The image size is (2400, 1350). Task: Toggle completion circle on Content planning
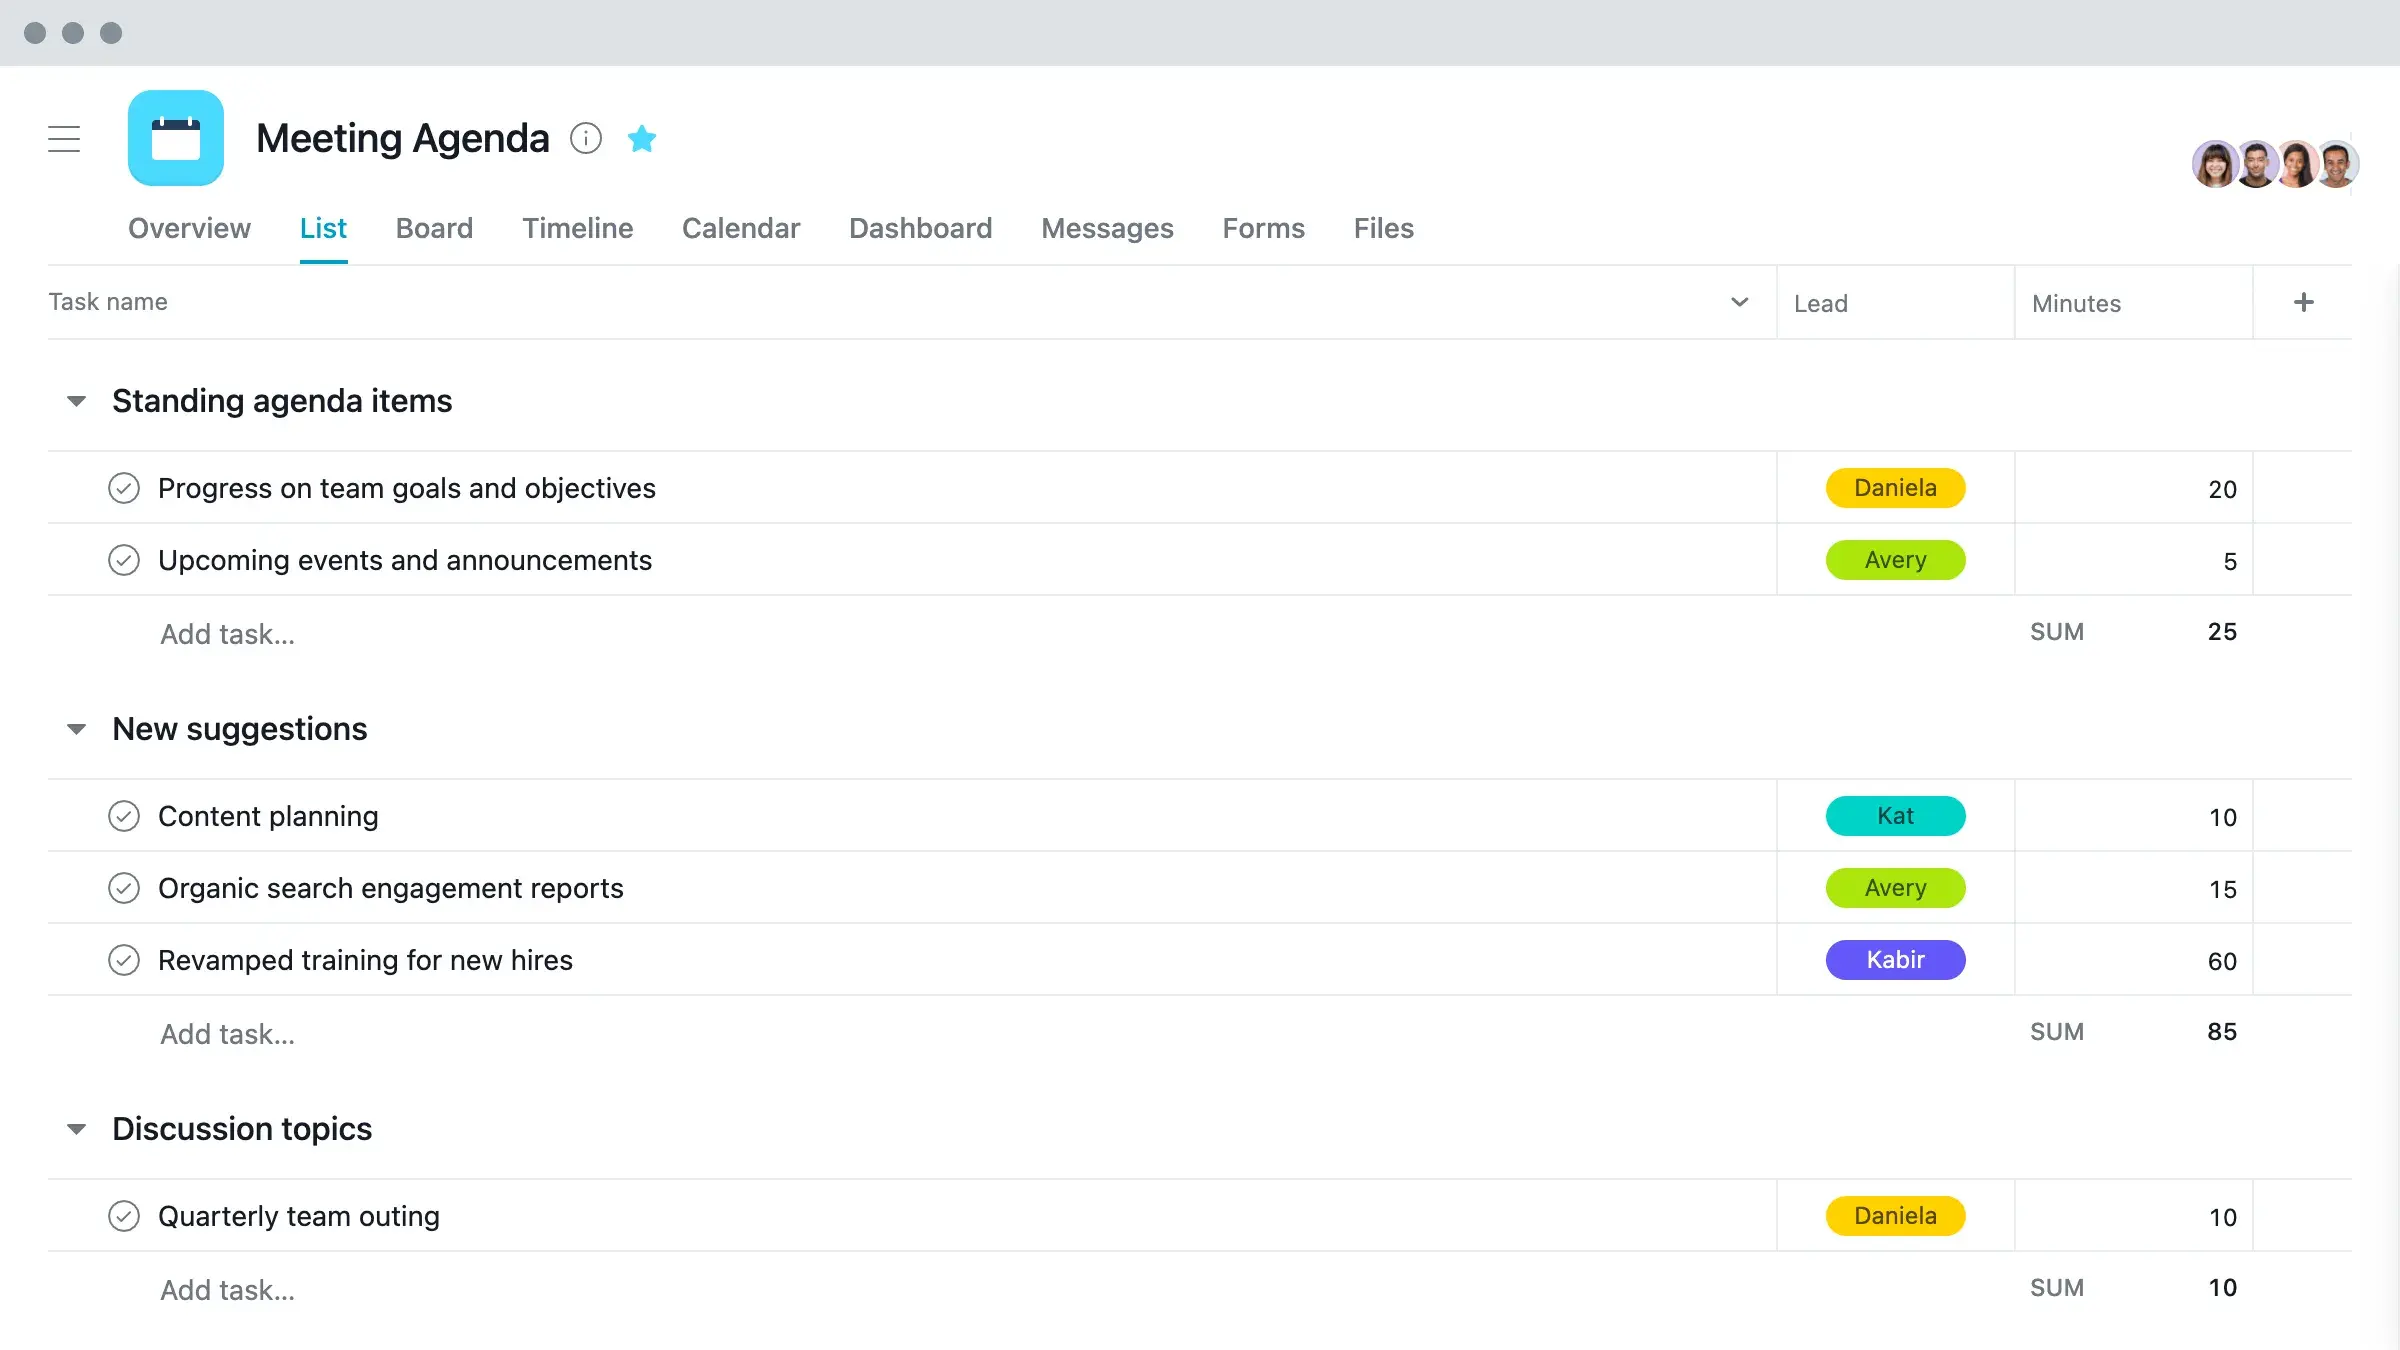[x=124, y=816]
